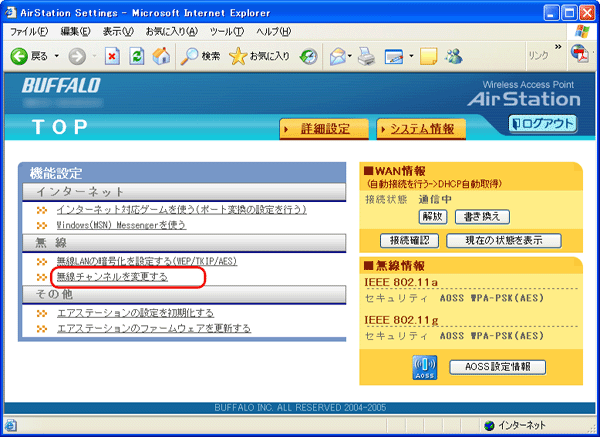Click the 接続確認 button
This screenshot has height=437, width=600.
(409, 241)
